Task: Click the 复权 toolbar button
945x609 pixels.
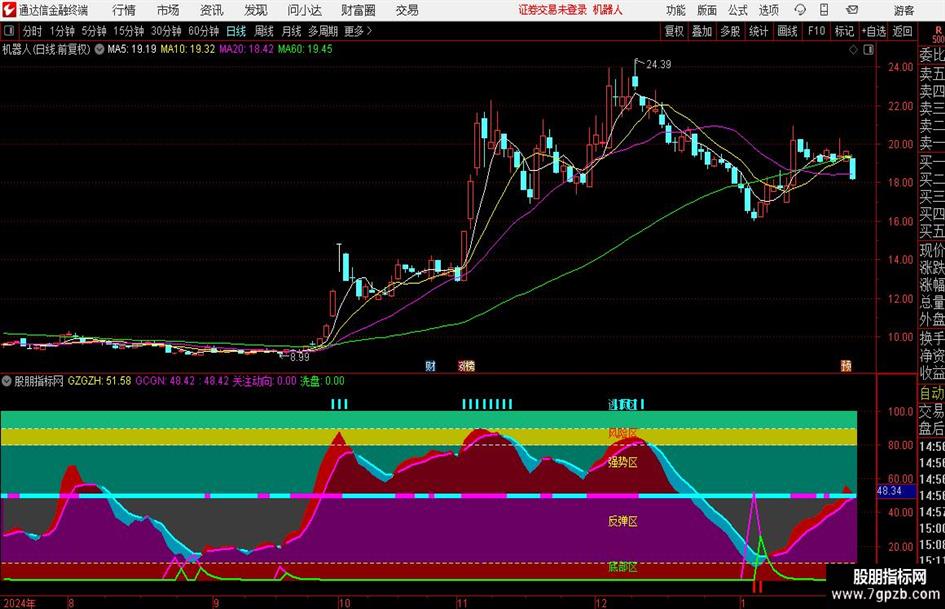Action: click(x=674, y=31)
